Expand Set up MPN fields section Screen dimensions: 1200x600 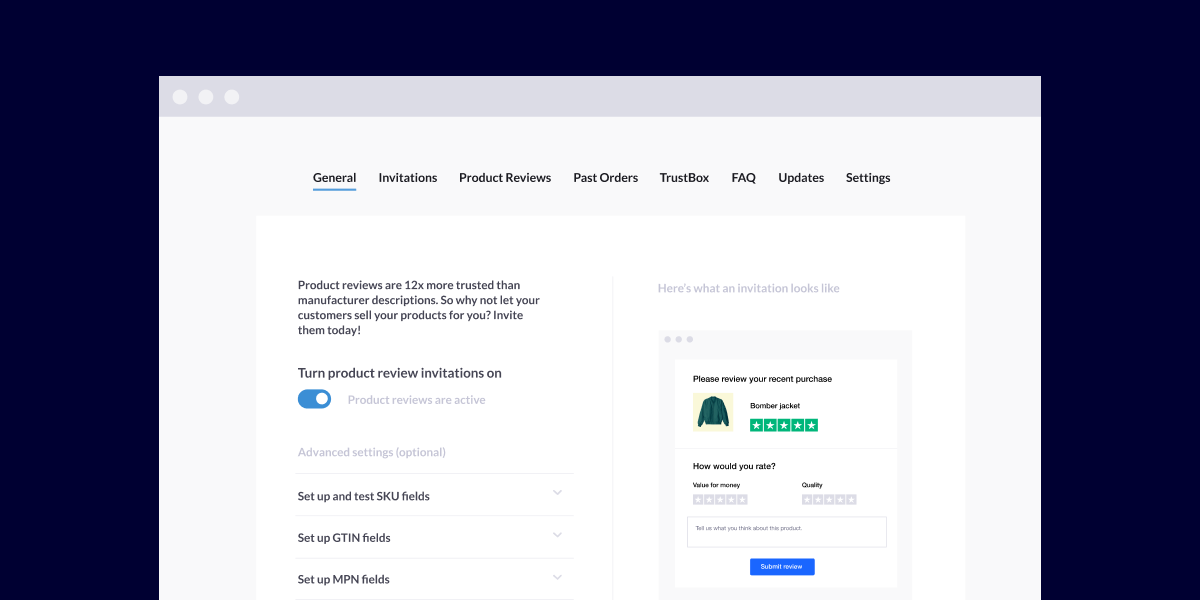pyautogui.click(x=557, y=578)
